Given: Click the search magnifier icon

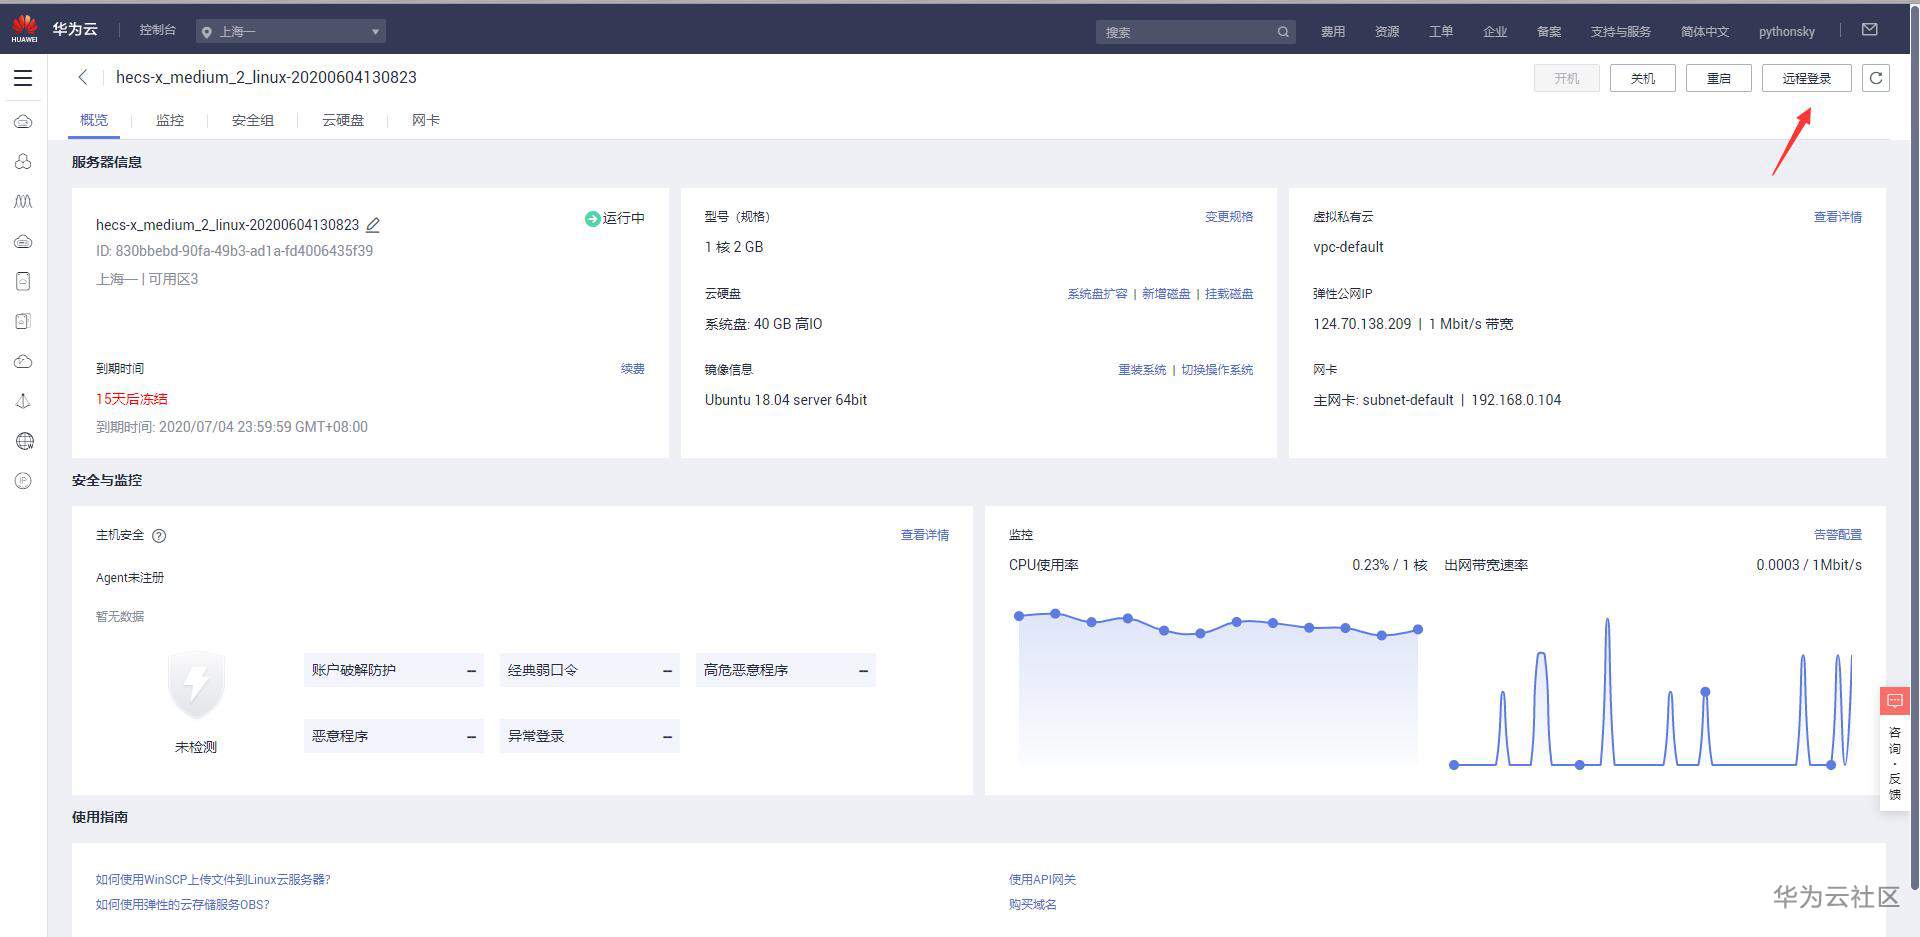Looking at the screenshot, I should pyautogui.click(x=1283, y=32).
